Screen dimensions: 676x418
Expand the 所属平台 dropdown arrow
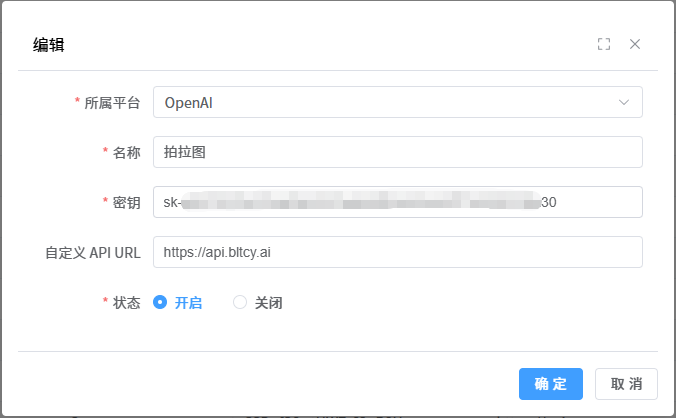click(x=624, y=102)
